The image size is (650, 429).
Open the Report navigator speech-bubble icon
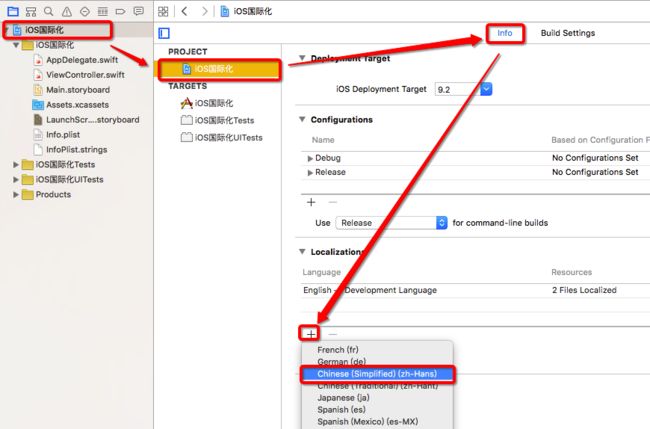(x=138, y=11)
